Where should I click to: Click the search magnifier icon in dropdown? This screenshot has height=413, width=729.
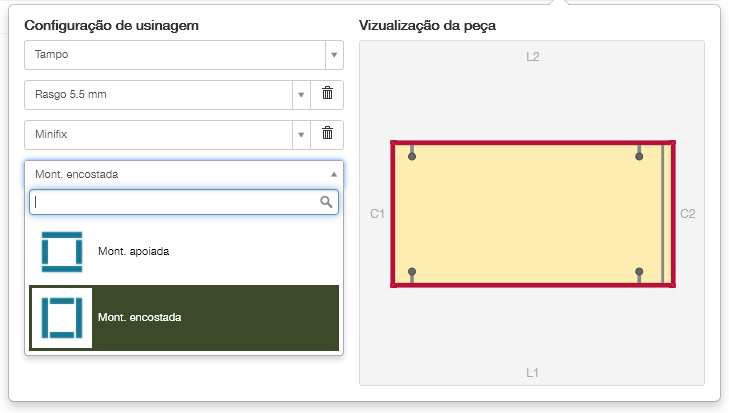pos(326,202)
